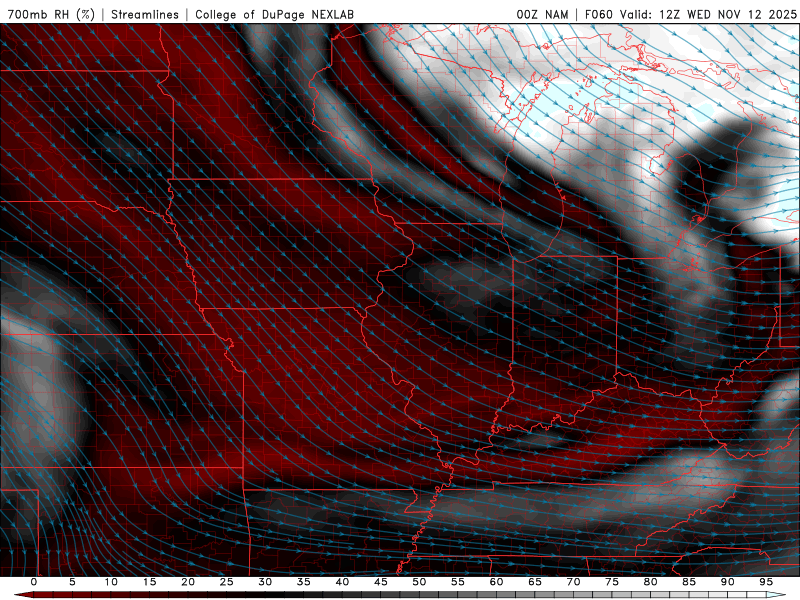Screen dimensions: 800x600
Task: Click the "Streamlines" label in the header
Action: point(145,14)
